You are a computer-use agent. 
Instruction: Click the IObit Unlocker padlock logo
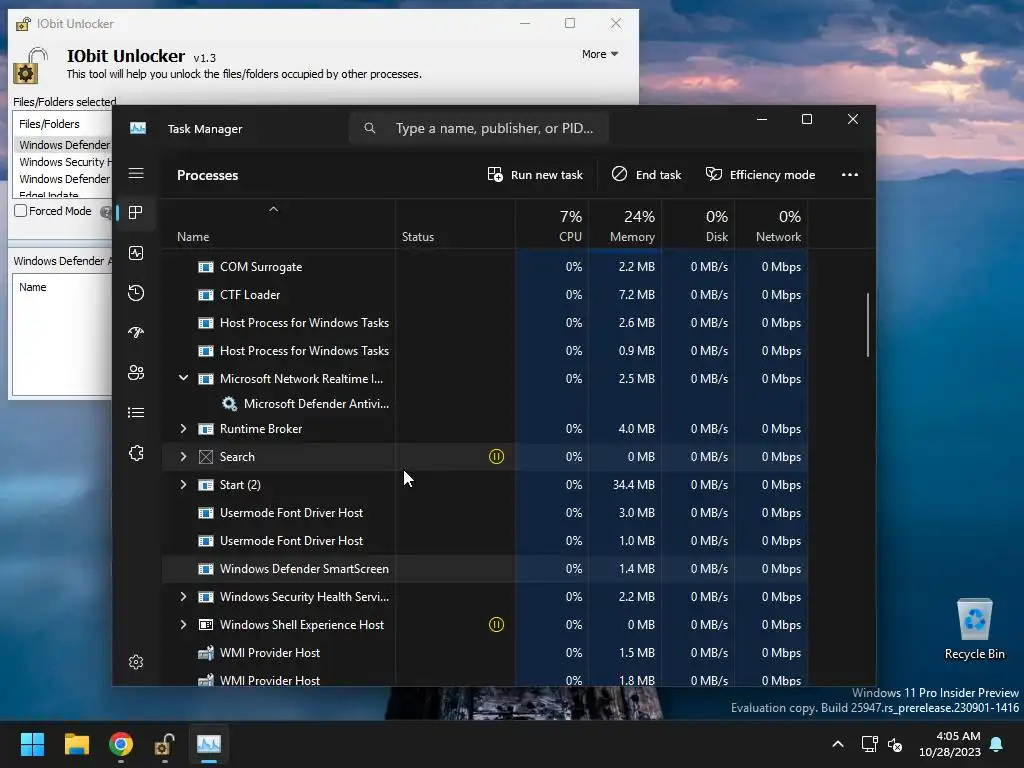[x=31, y=65]
